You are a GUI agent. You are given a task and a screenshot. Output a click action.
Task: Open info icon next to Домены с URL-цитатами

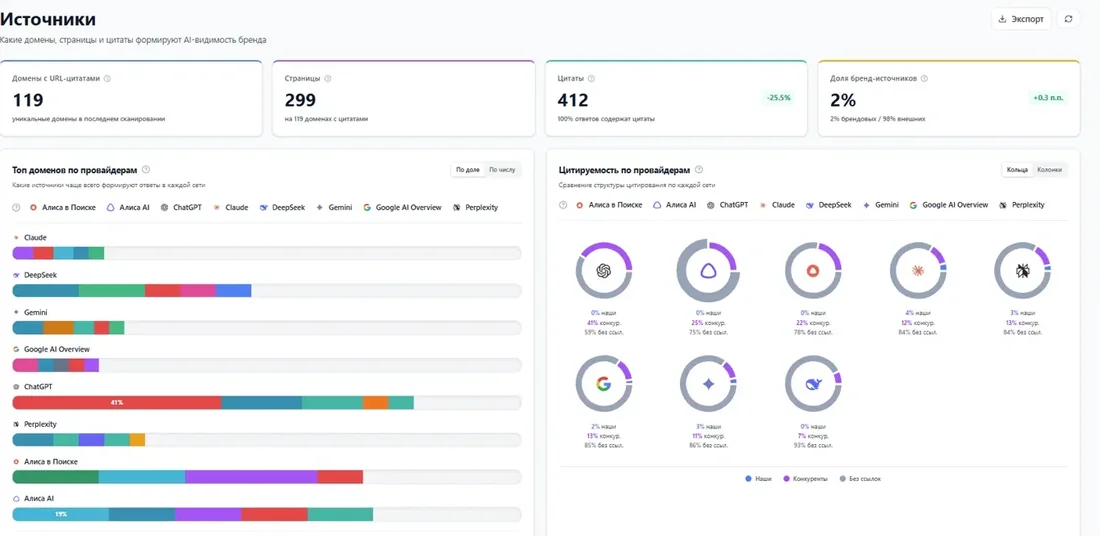tap(107, 79)
